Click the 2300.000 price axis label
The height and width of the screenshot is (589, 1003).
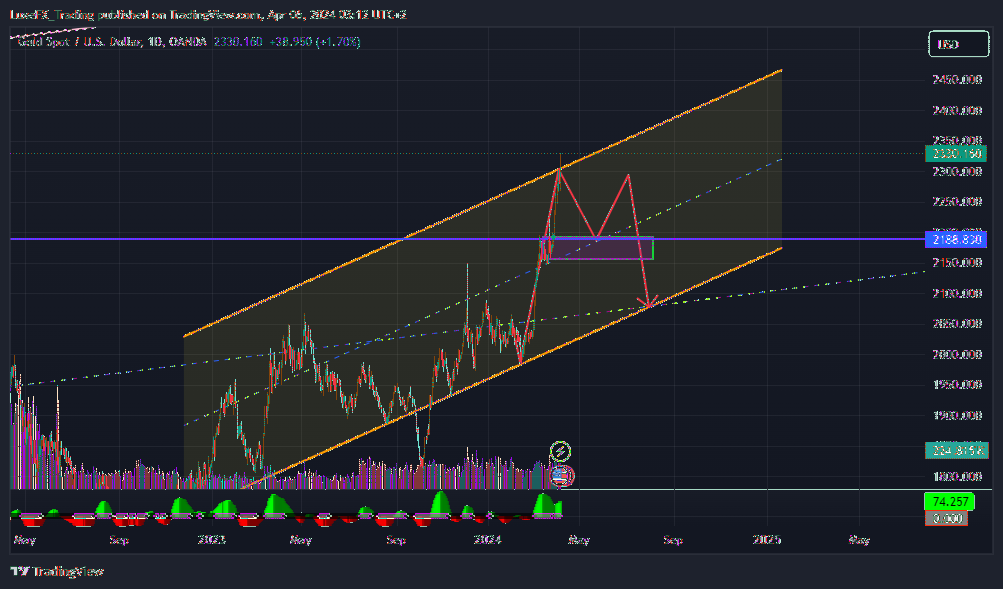957,171
